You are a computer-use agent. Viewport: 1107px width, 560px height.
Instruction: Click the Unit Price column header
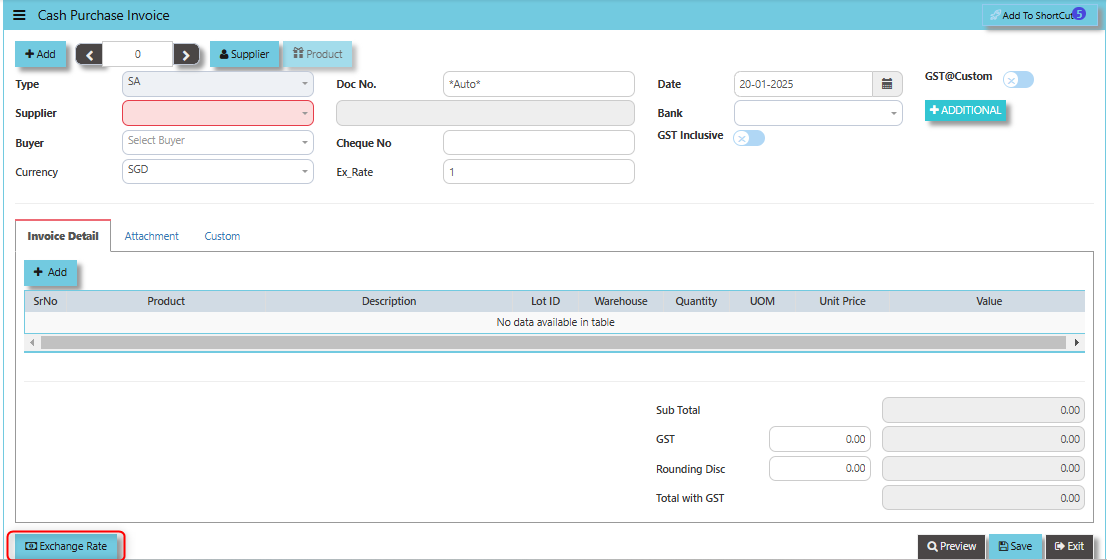(842, 301)
